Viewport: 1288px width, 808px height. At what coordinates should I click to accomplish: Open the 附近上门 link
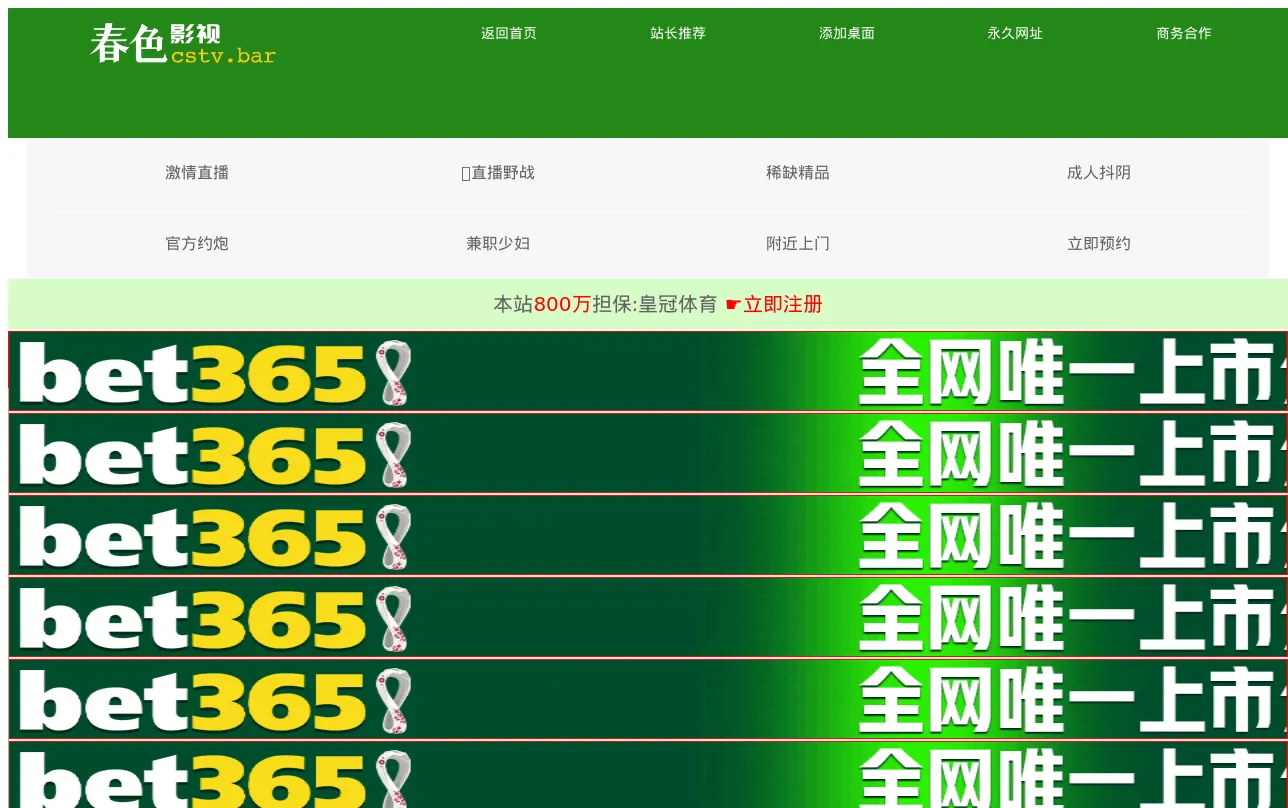click(798, 243)
